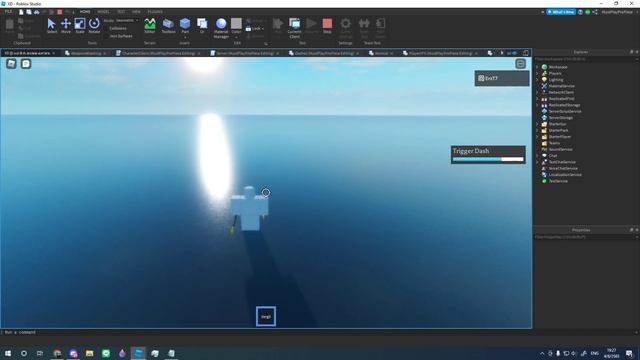Select LocalizationService in Explorer
Viewport: 640px width, 360px height.
tap(564, 175)
